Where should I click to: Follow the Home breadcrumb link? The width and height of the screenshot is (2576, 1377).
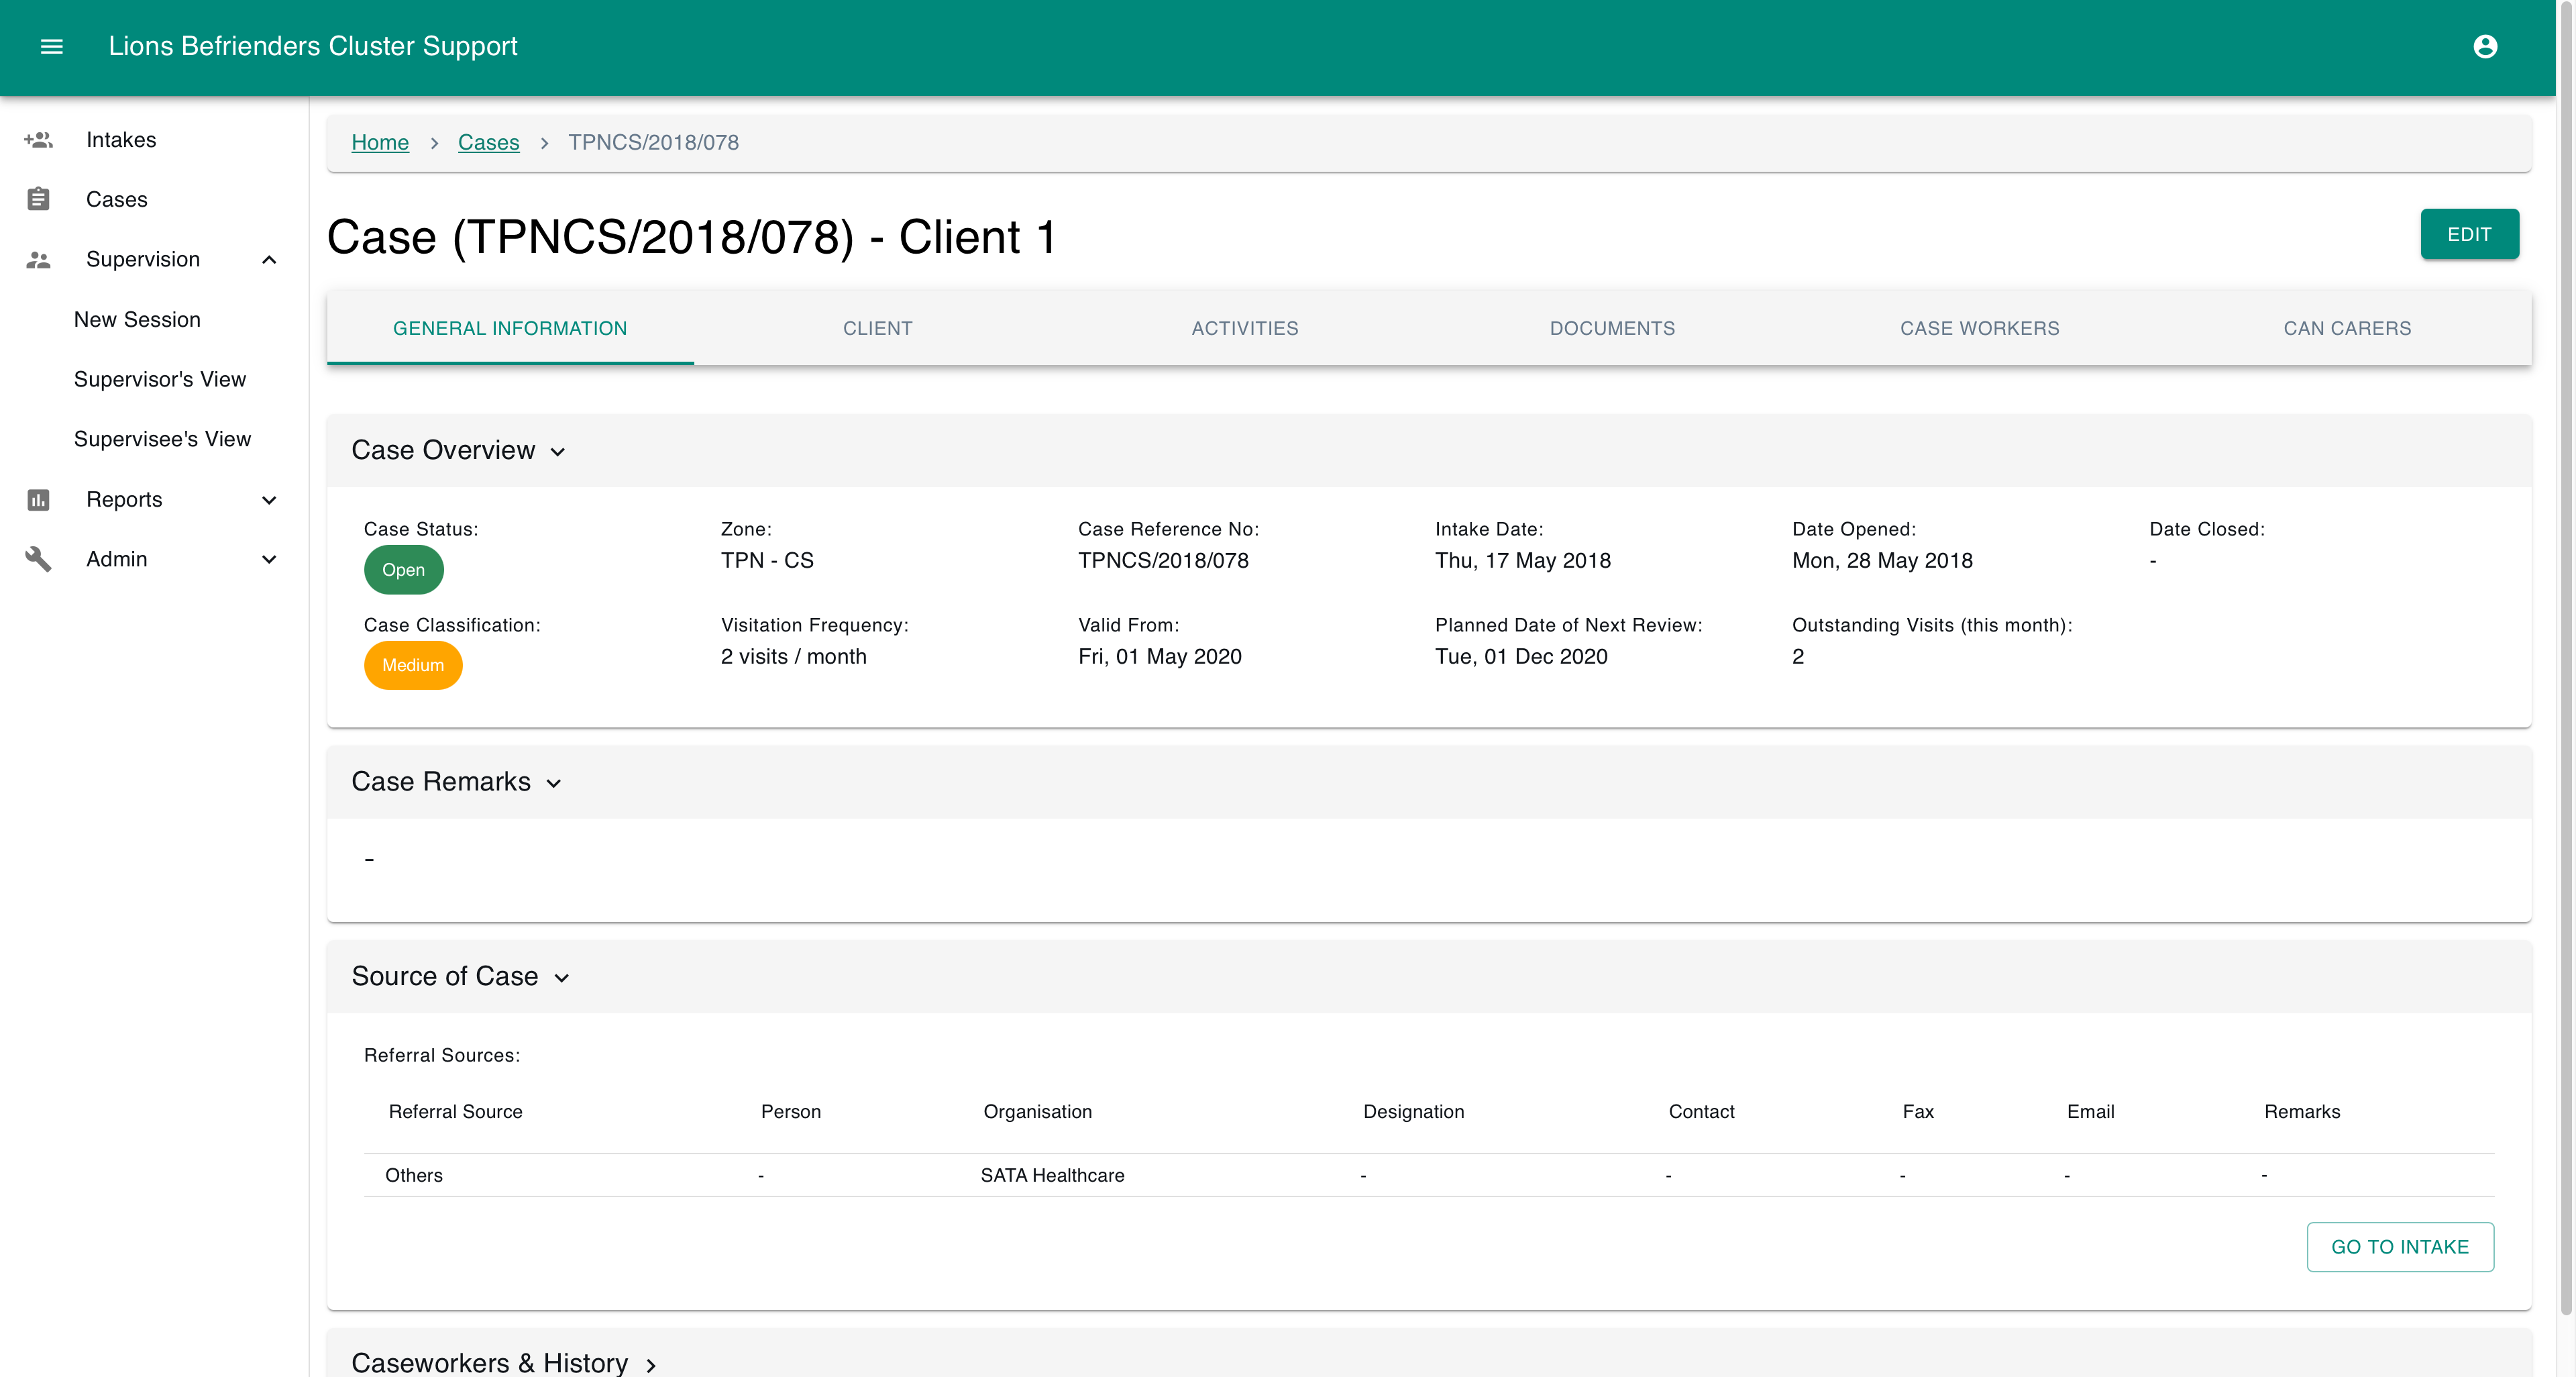click(x=380, y=142)
